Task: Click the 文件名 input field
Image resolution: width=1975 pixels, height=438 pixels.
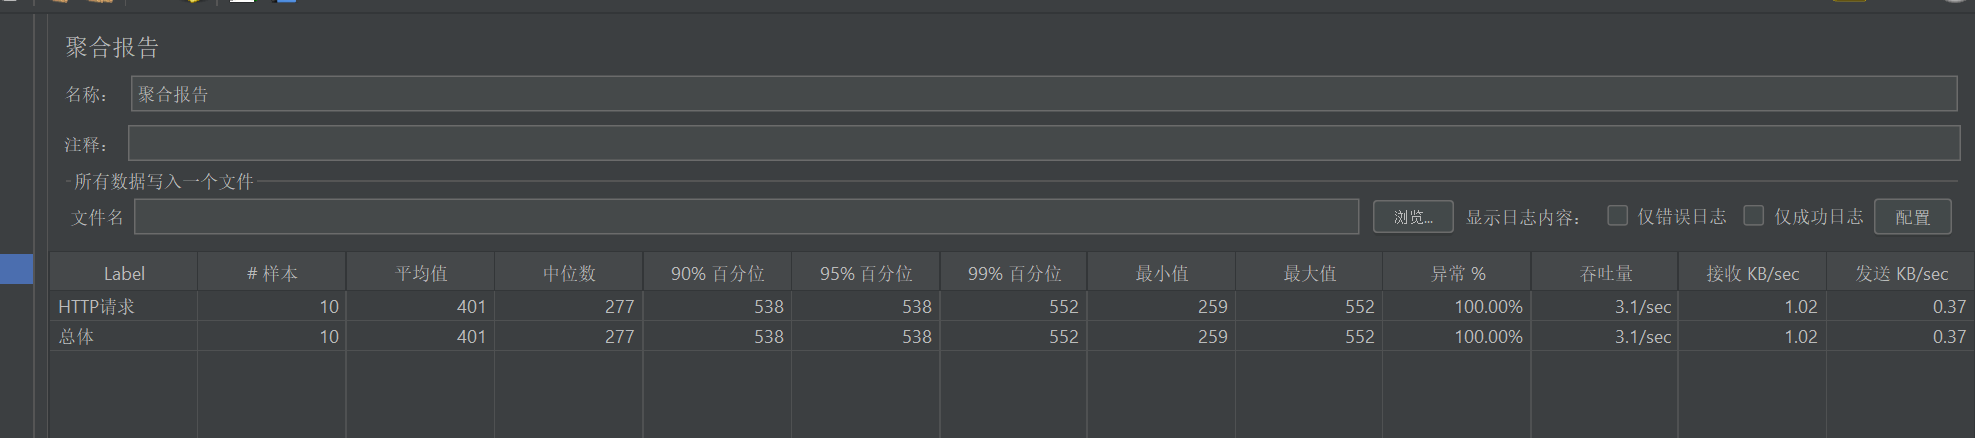Action: coord(746,217)
